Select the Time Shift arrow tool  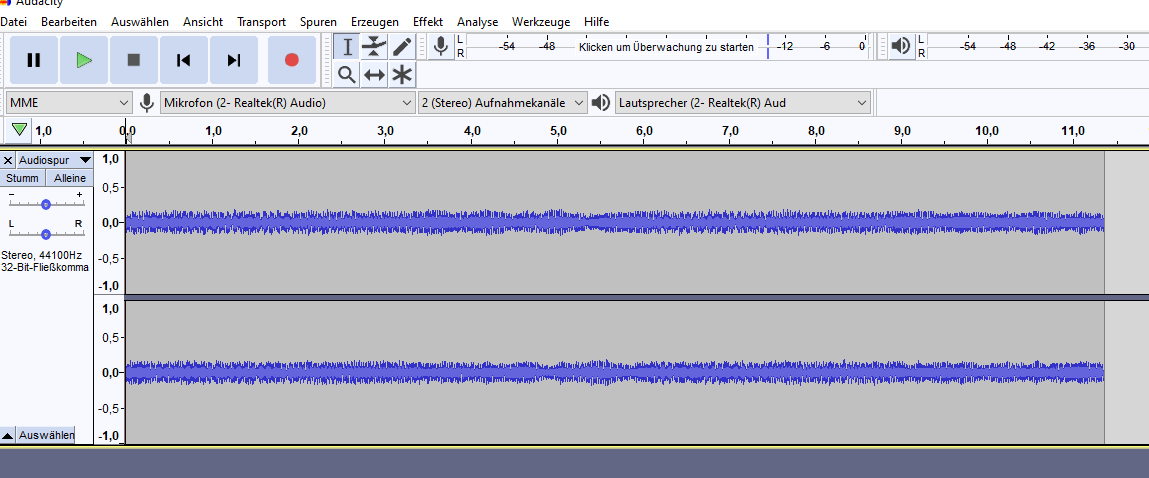(x=374, y=74)
